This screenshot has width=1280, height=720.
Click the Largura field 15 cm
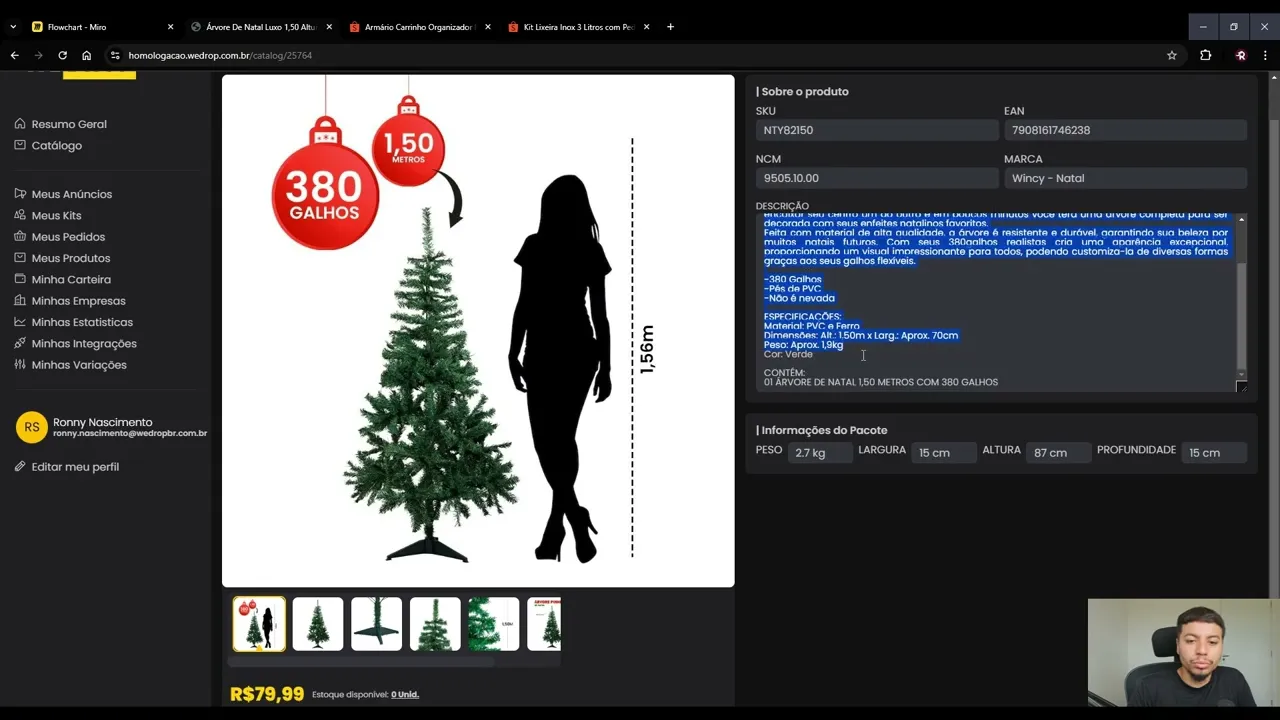click(x=943, y=453)
